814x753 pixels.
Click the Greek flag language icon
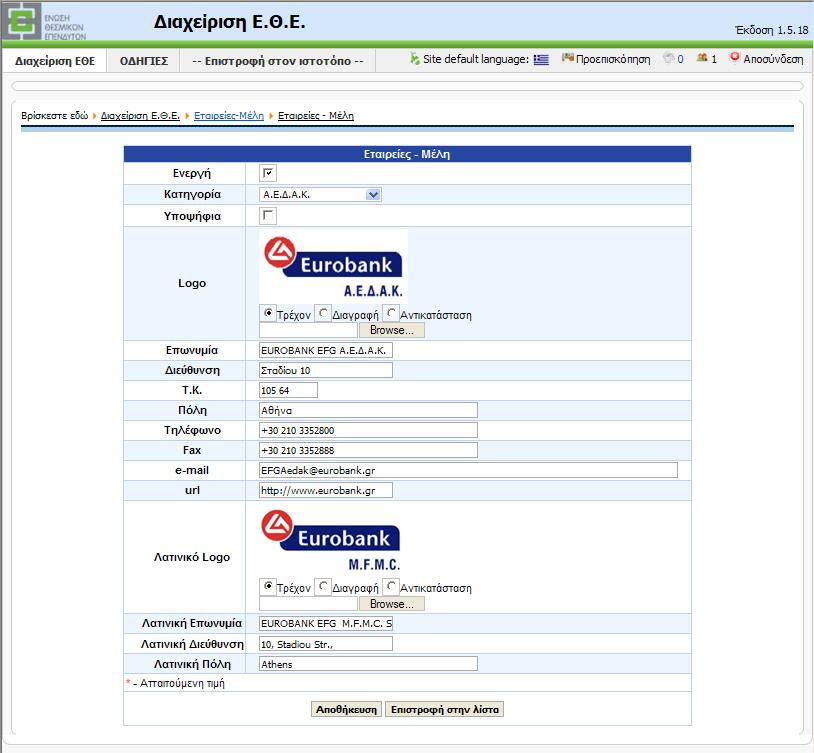[x=541, y=60]
